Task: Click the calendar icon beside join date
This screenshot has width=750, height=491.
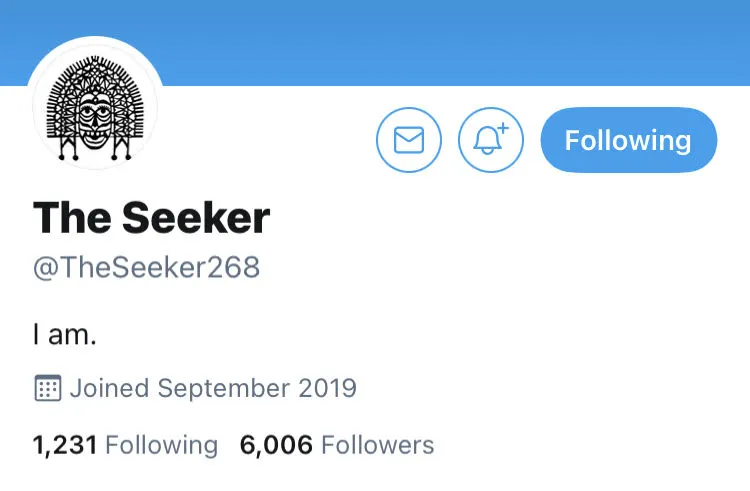Action: (x=47, y=388)
